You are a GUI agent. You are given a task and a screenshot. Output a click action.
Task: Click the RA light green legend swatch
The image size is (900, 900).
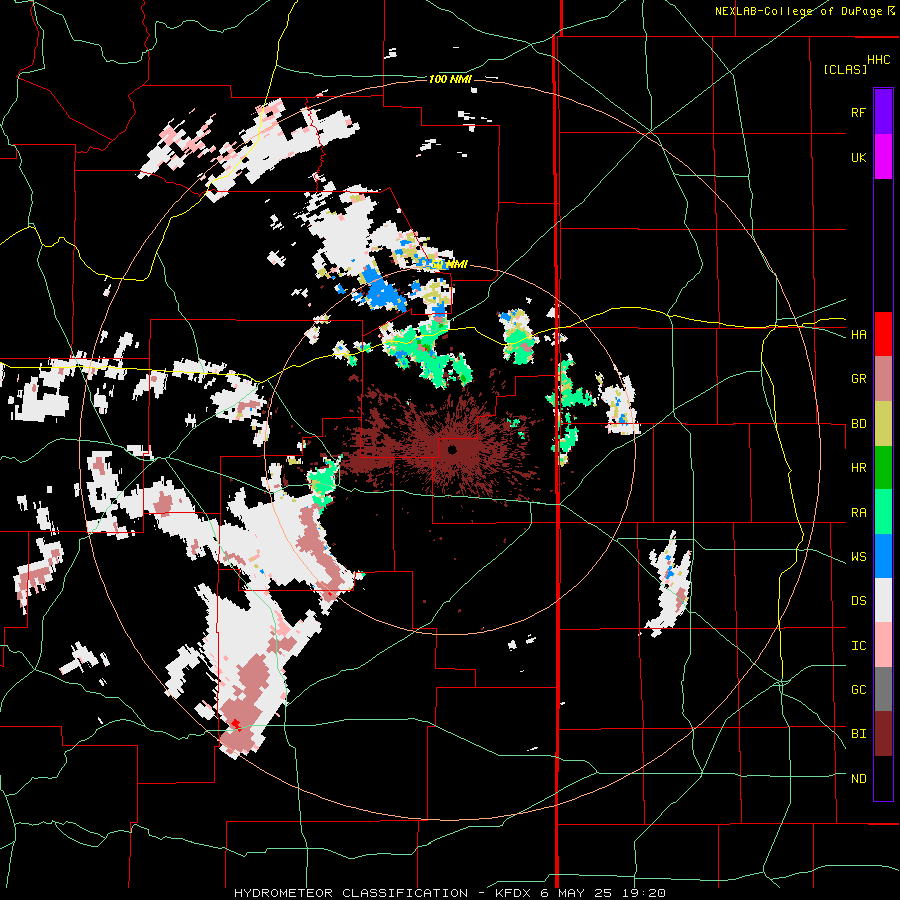tap(883, 512)
